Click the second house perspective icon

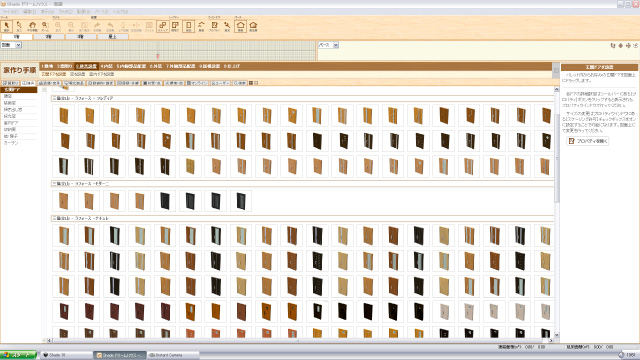pyautogui.click(x=253, y=26)
